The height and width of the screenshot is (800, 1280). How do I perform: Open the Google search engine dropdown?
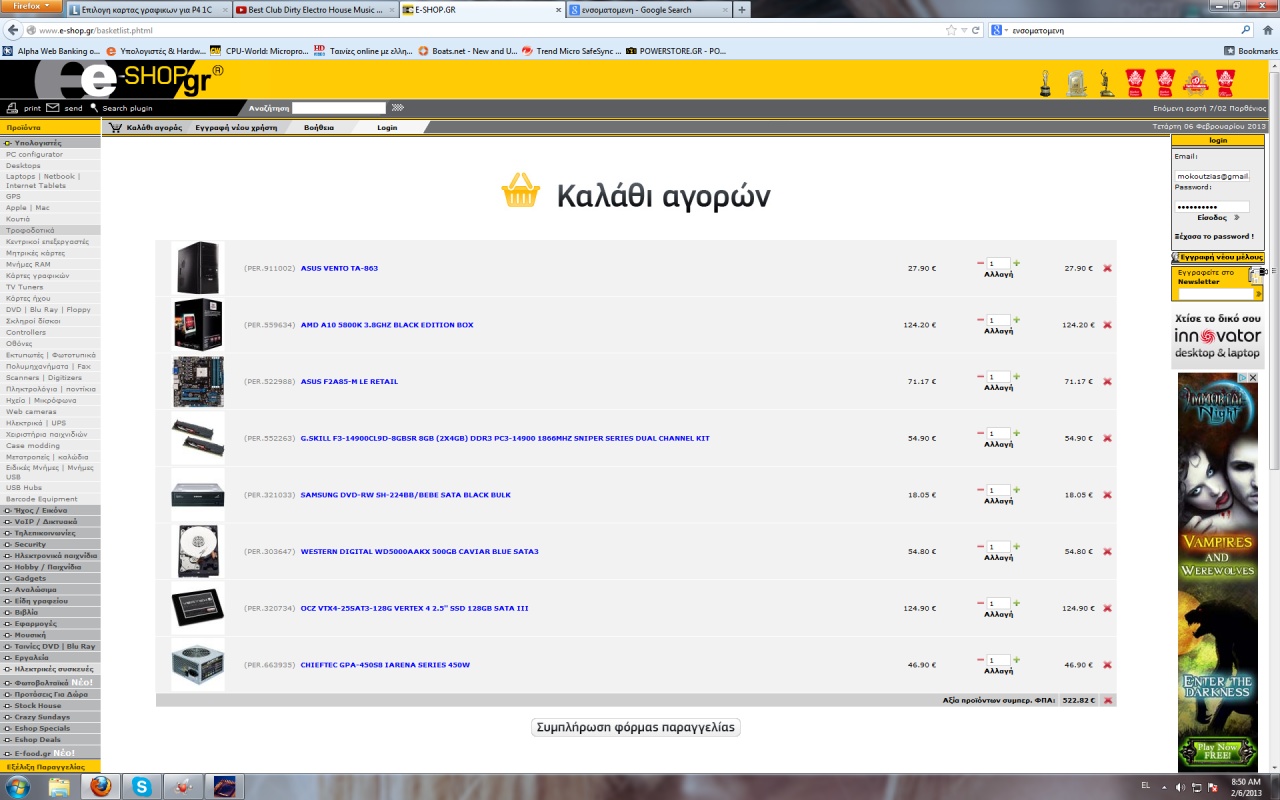pos(1001,30)
